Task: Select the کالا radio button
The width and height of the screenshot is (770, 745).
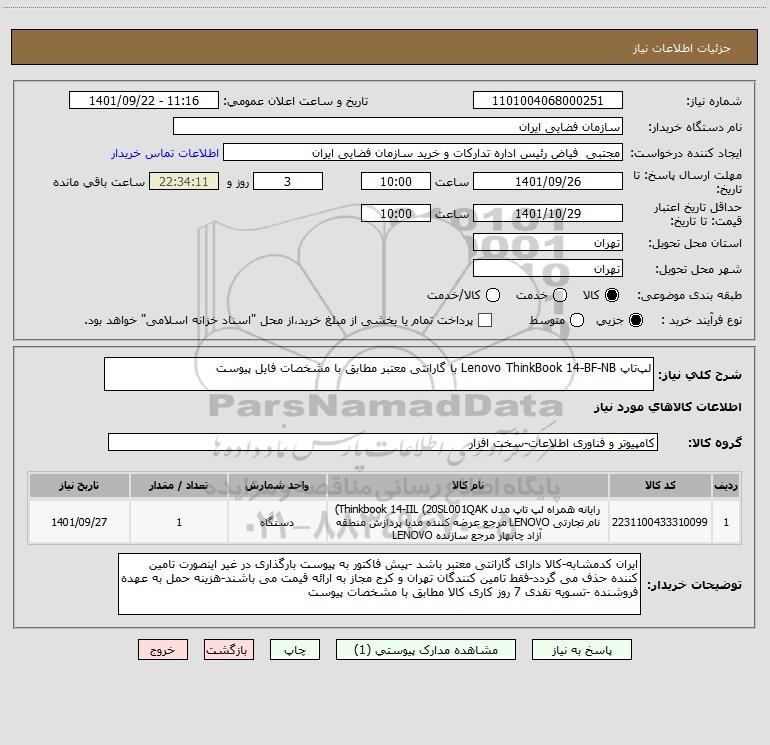Action: (612, 295)
